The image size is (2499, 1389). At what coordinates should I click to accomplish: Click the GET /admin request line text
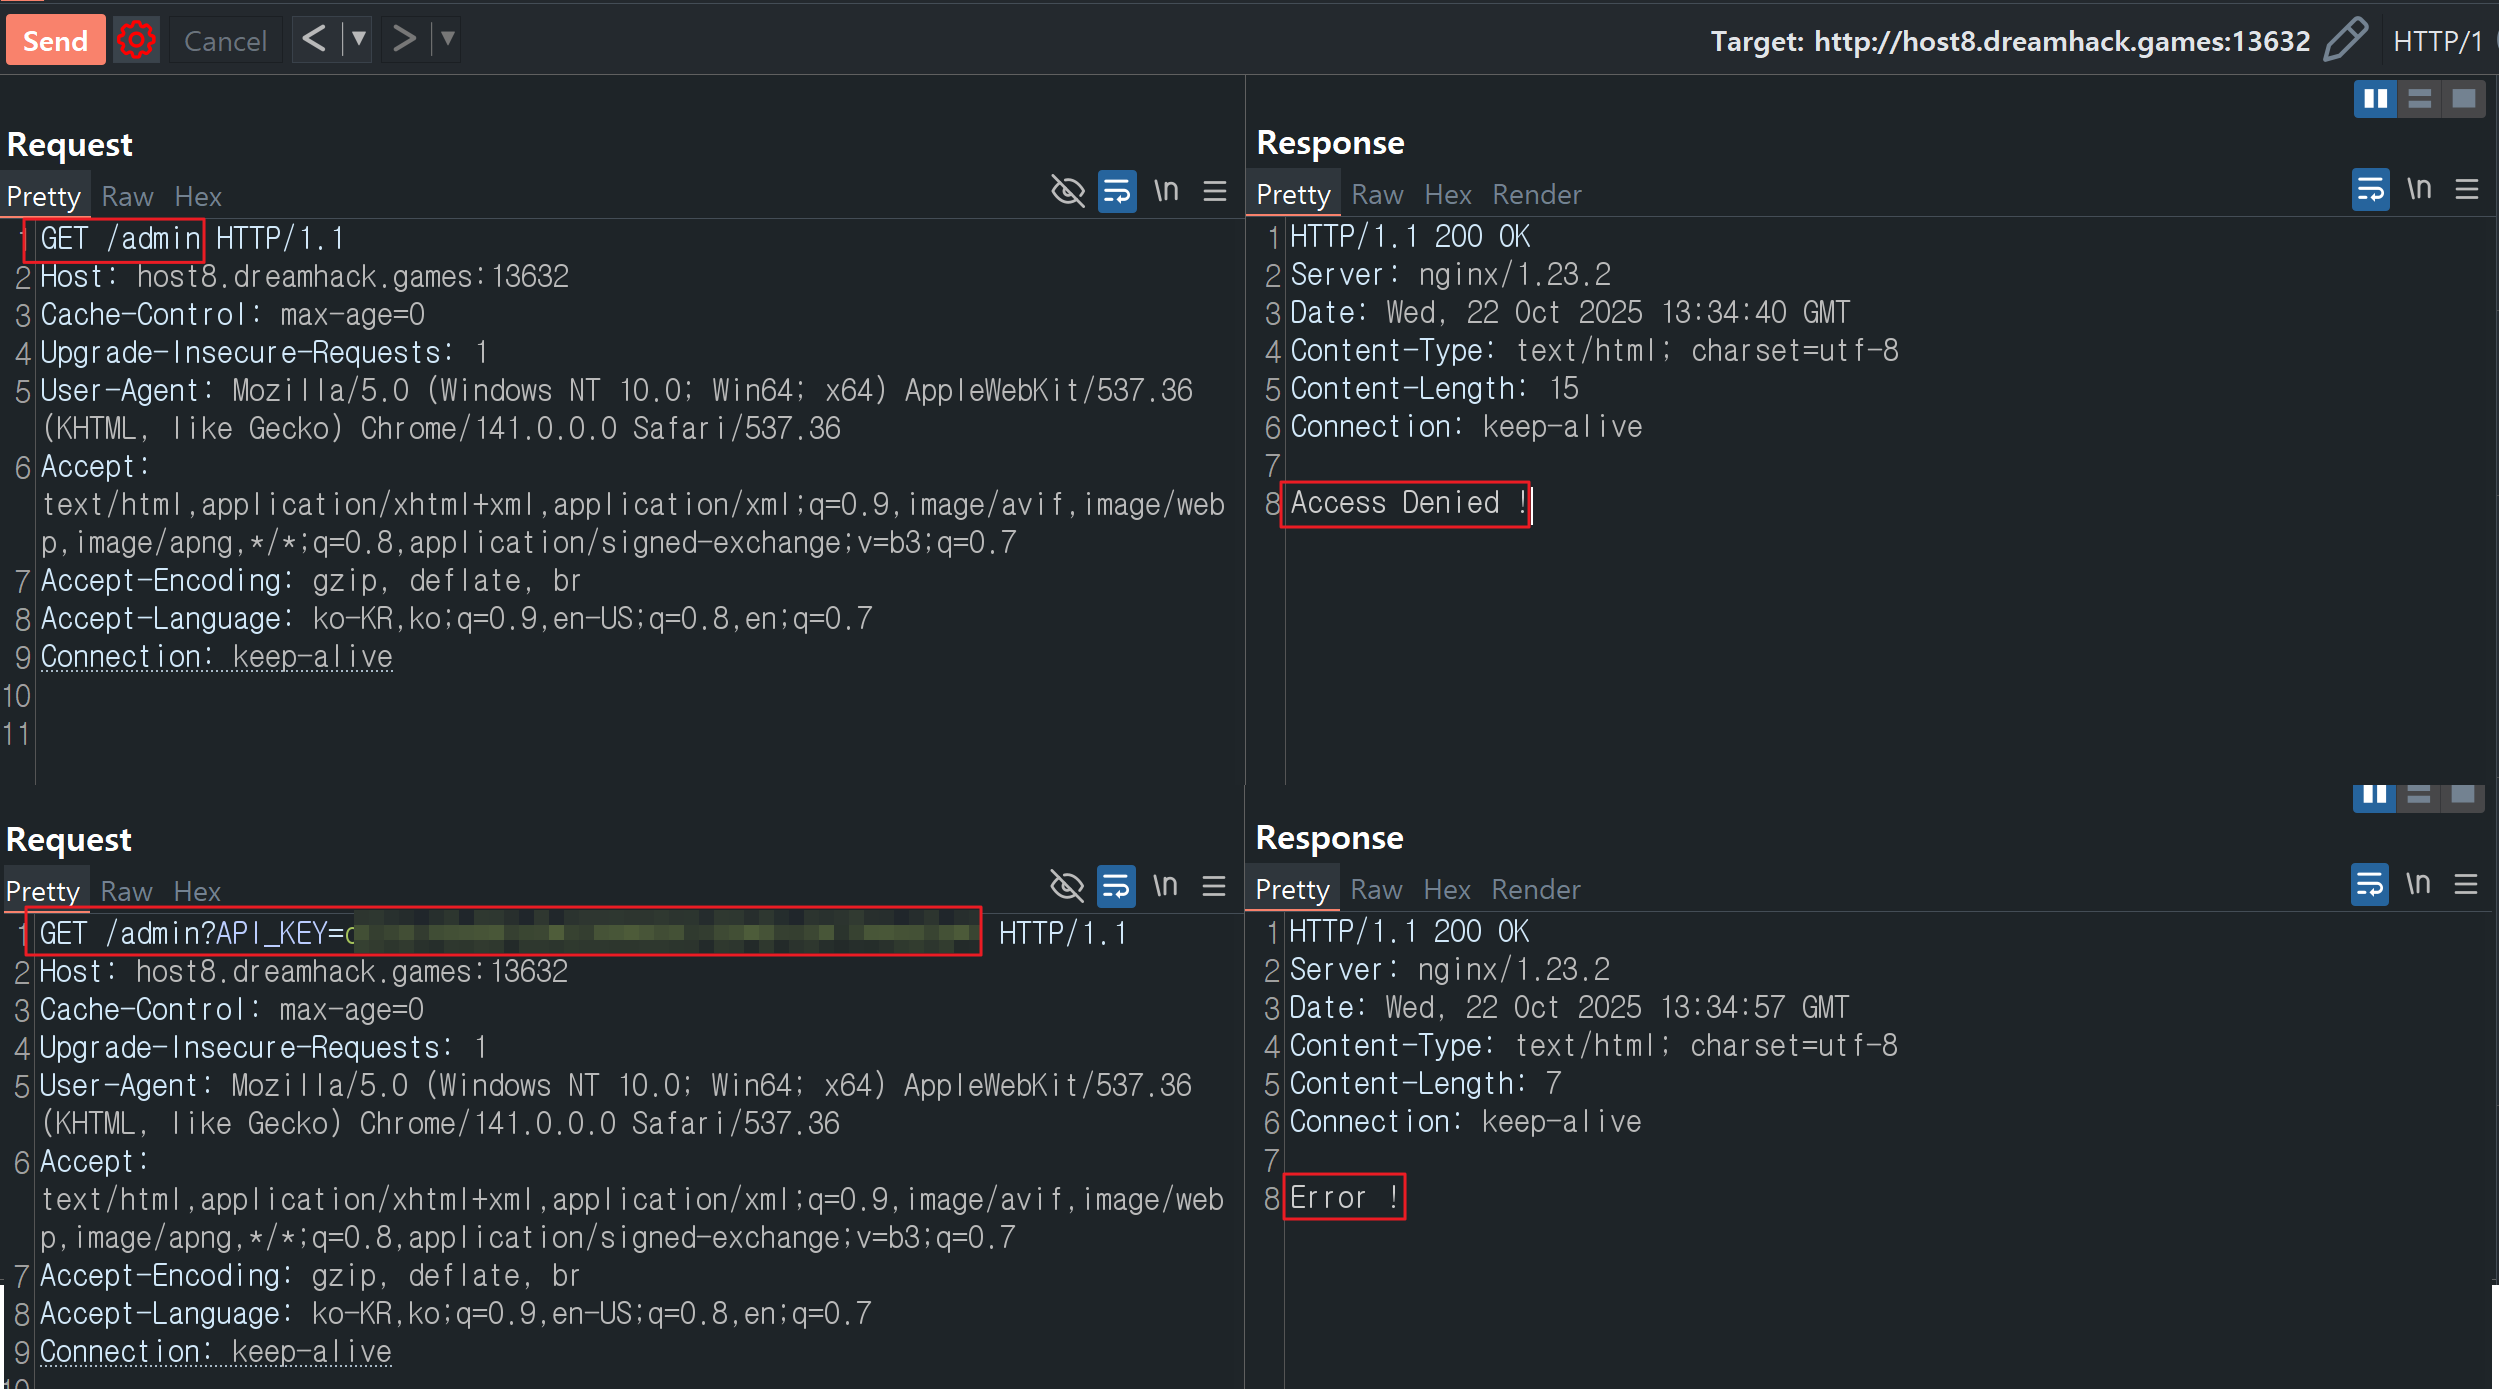point(120,239)
